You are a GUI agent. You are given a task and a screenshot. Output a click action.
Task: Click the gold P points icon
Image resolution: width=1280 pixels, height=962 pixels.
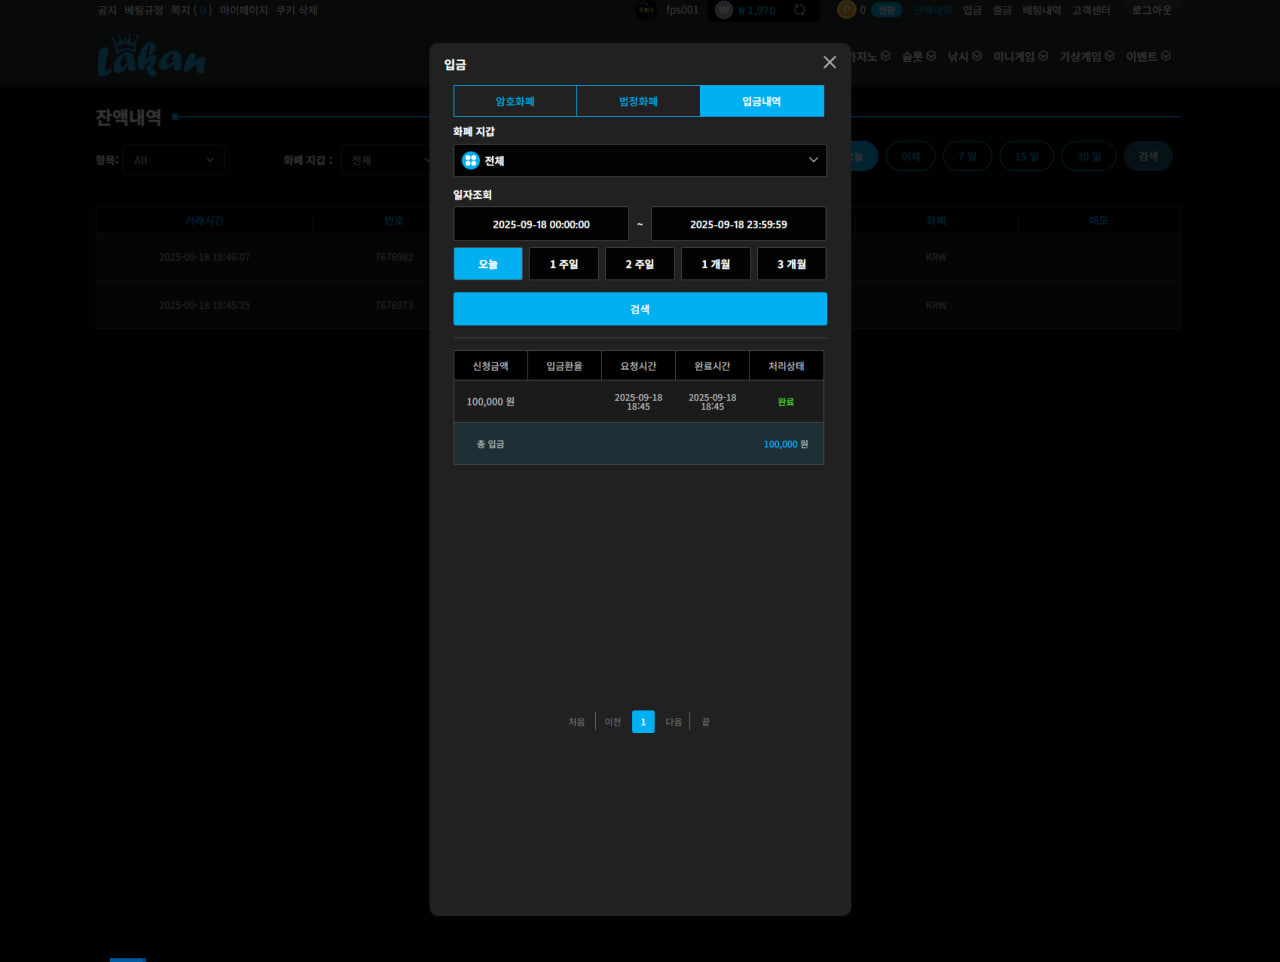pyautogui.click(x=847, y=10)
